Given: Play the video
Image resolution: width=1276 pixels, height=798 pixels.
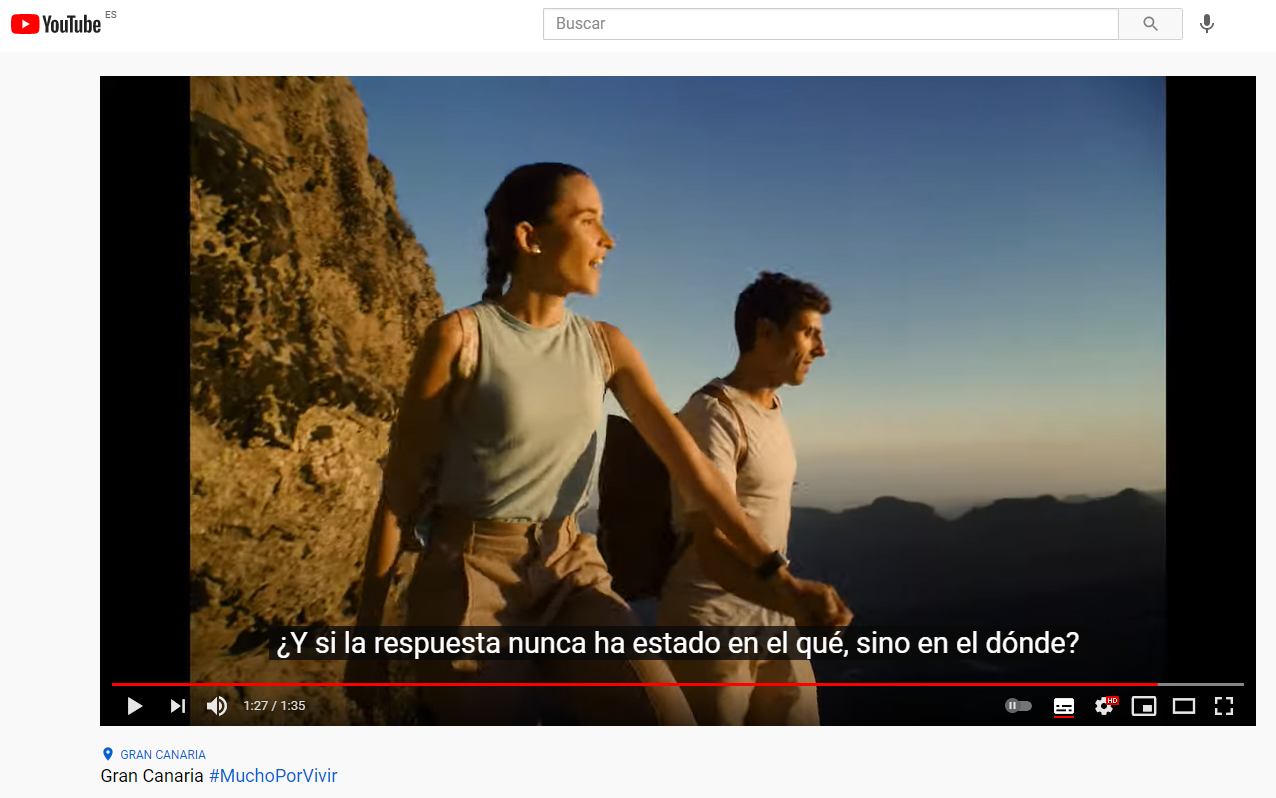Looking at the screenshot, I should [134, 706].
